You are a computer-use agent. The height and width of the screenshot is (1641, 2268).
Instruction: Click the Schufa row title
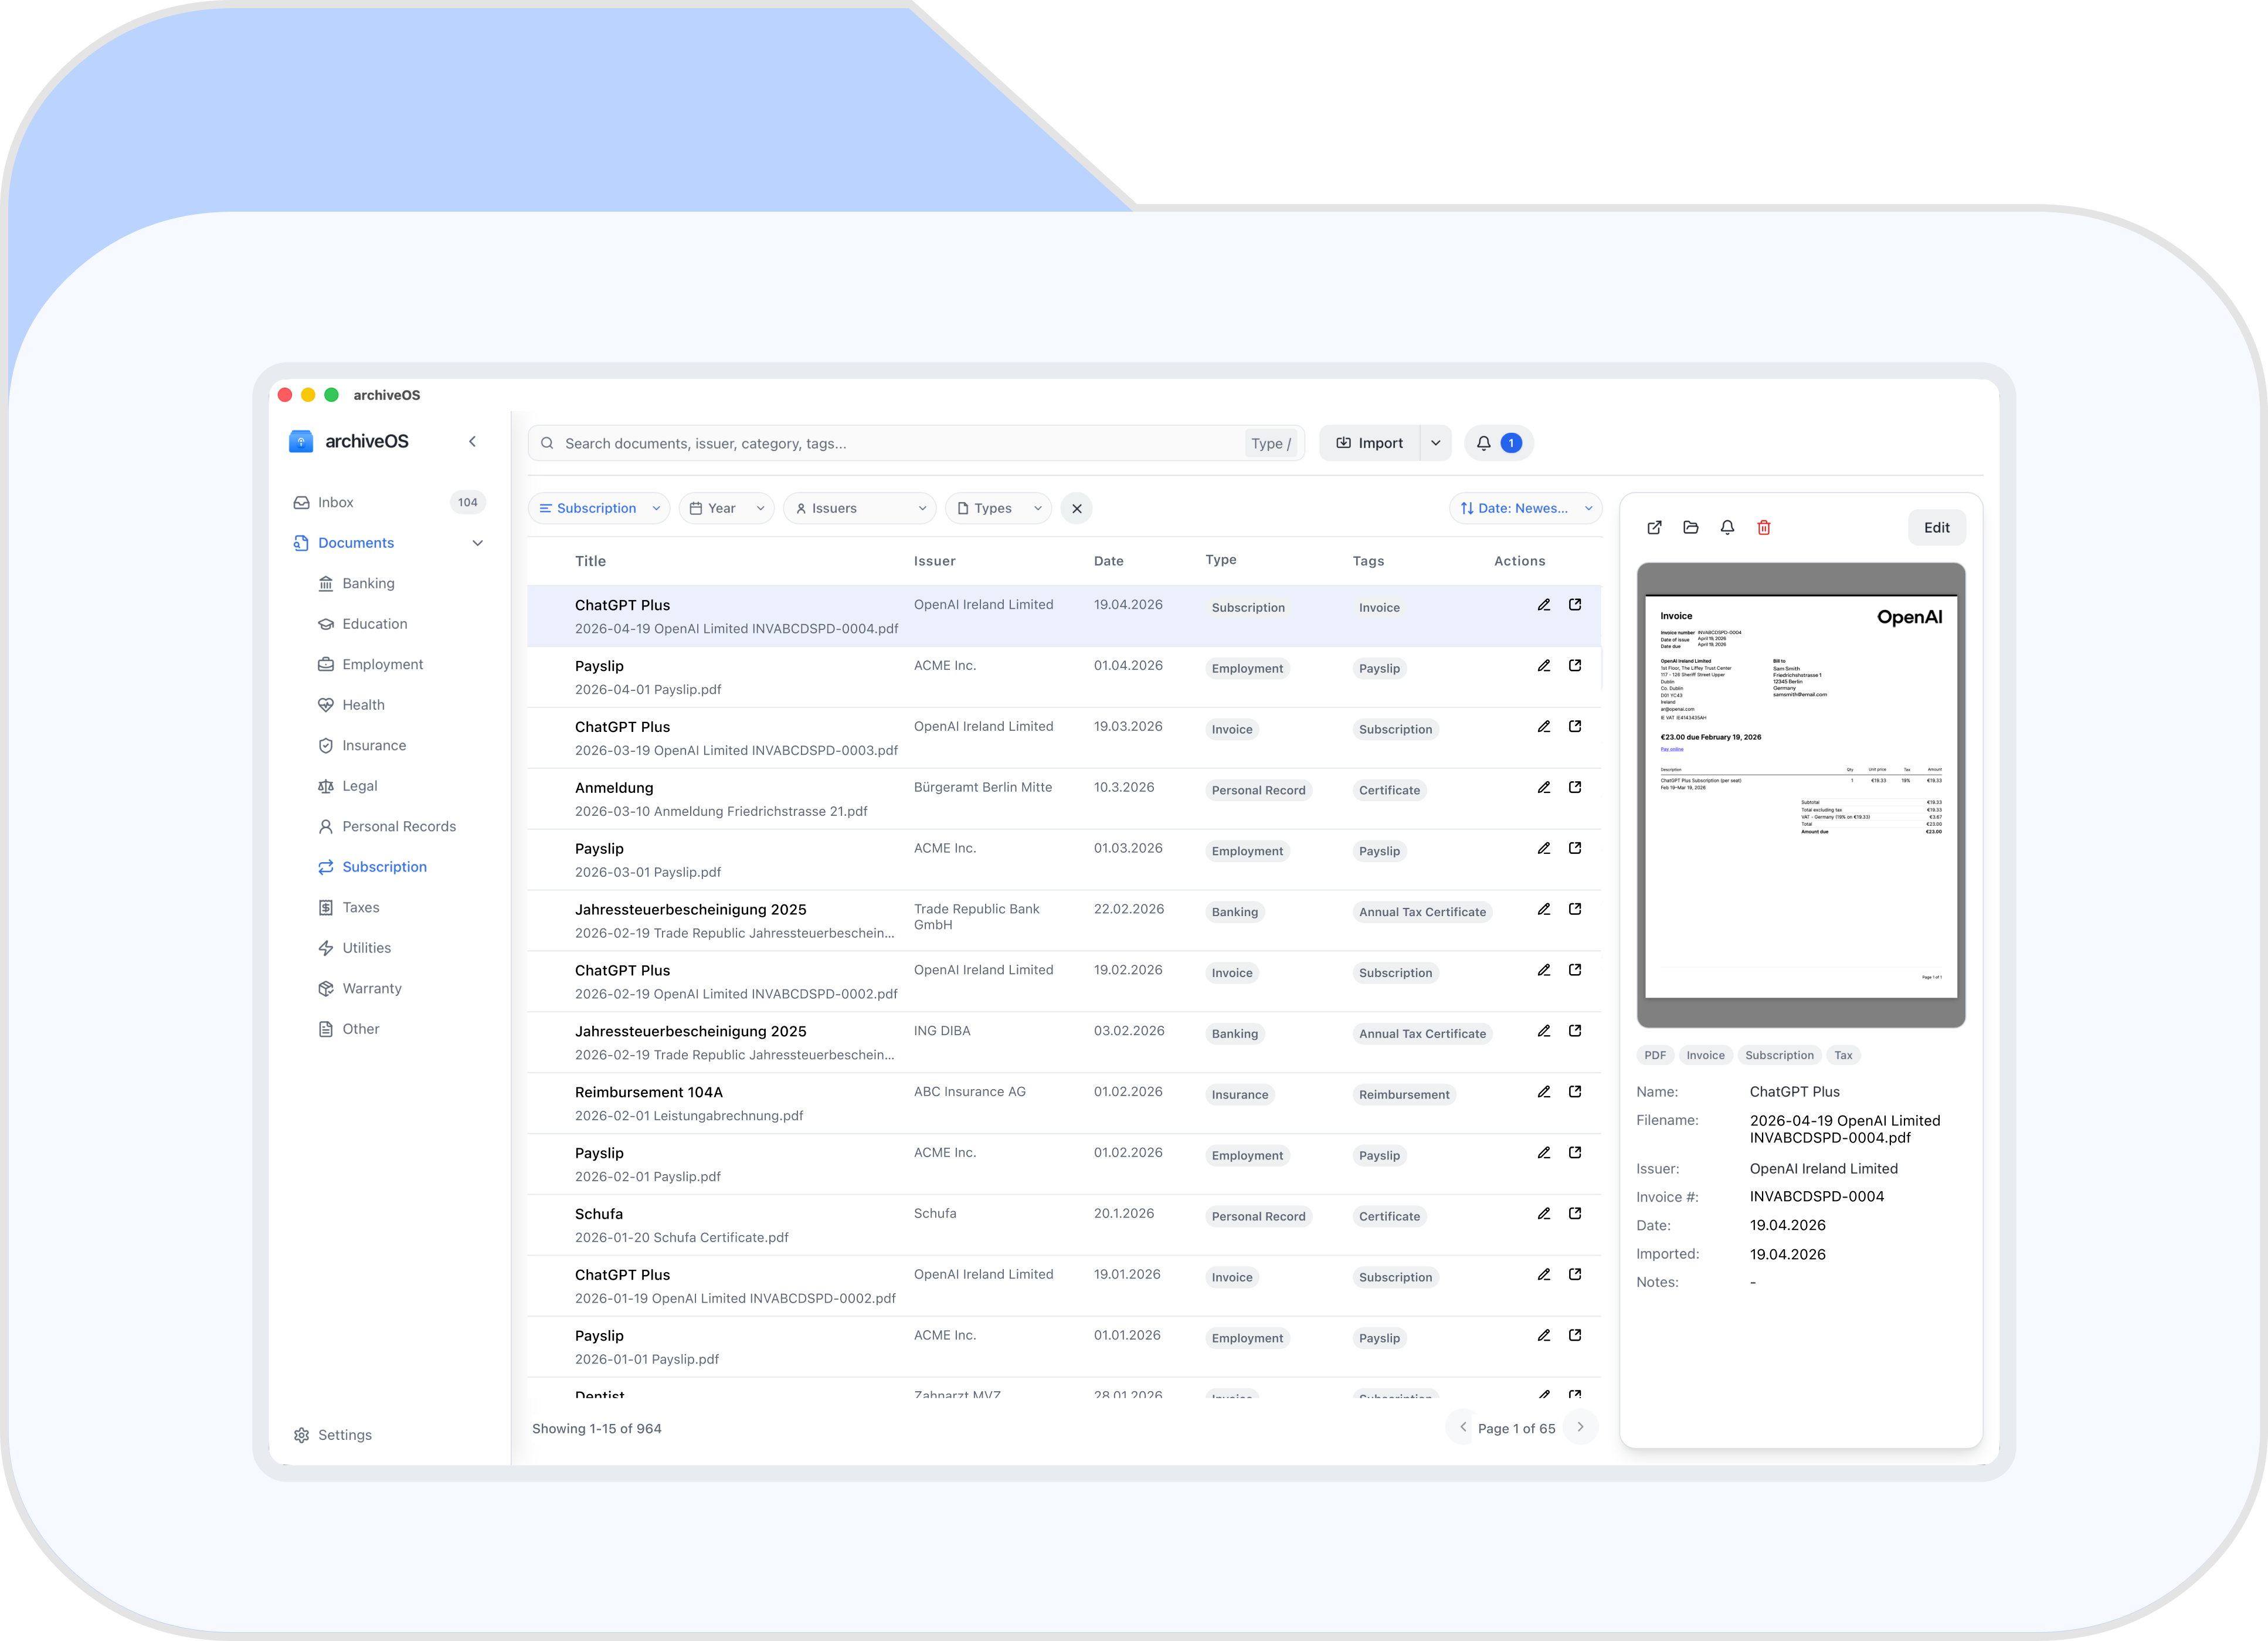[598, 1214]
